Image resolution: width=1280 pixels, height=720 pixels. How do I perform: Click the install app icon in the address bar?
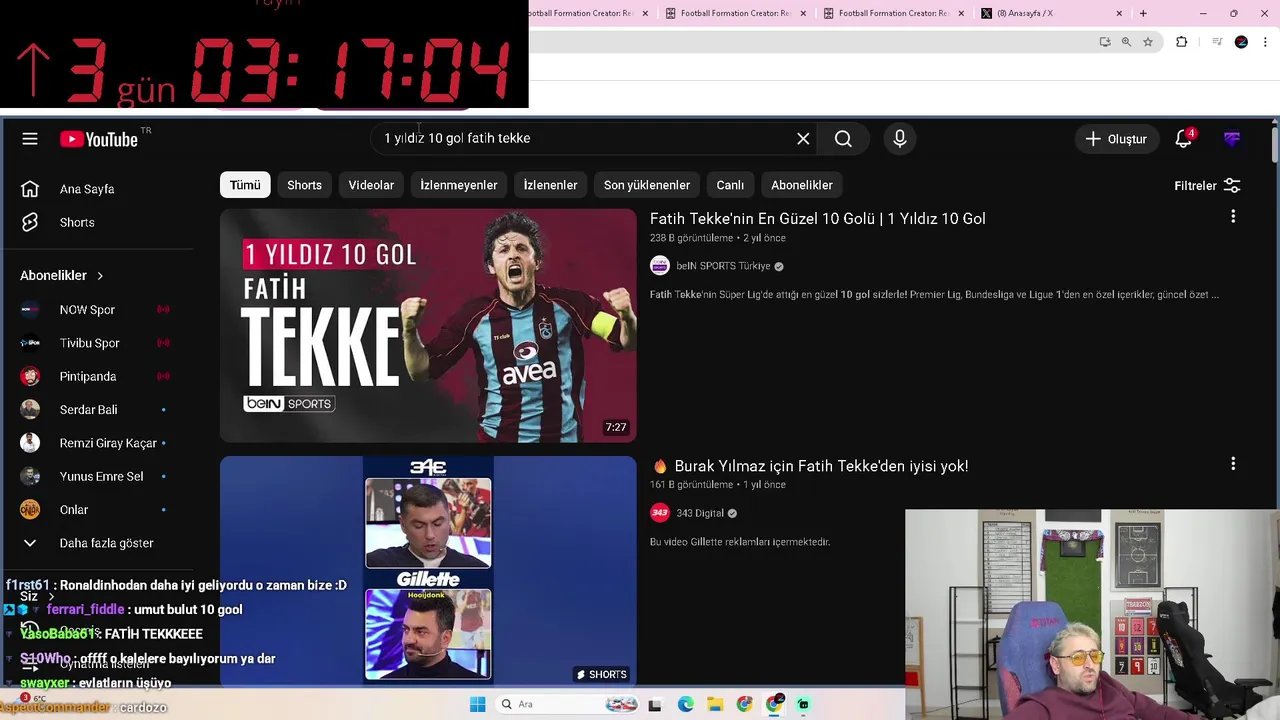pyautogui.click(x=1105, y=42)
